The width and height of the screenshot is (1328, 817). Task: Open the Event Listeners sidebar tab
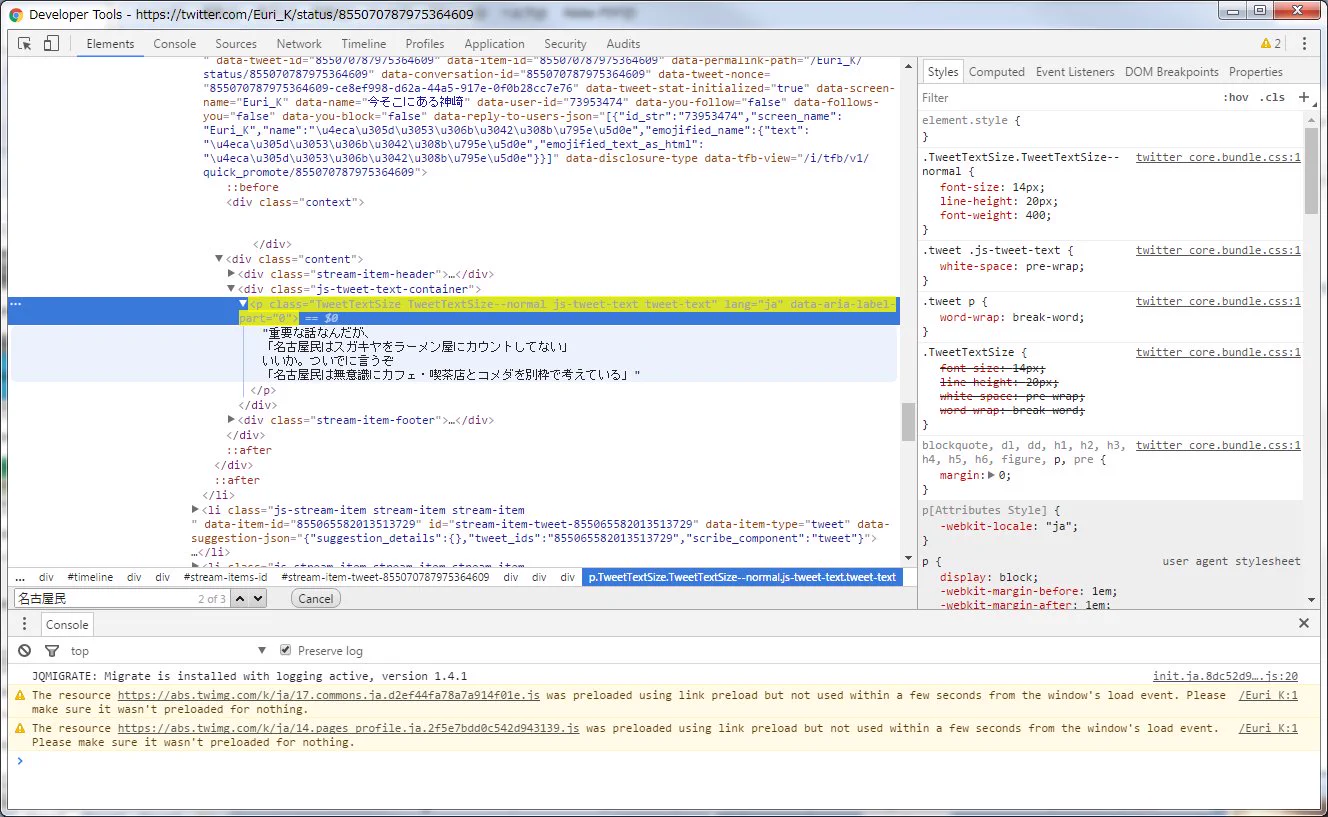coord(1075,72)
